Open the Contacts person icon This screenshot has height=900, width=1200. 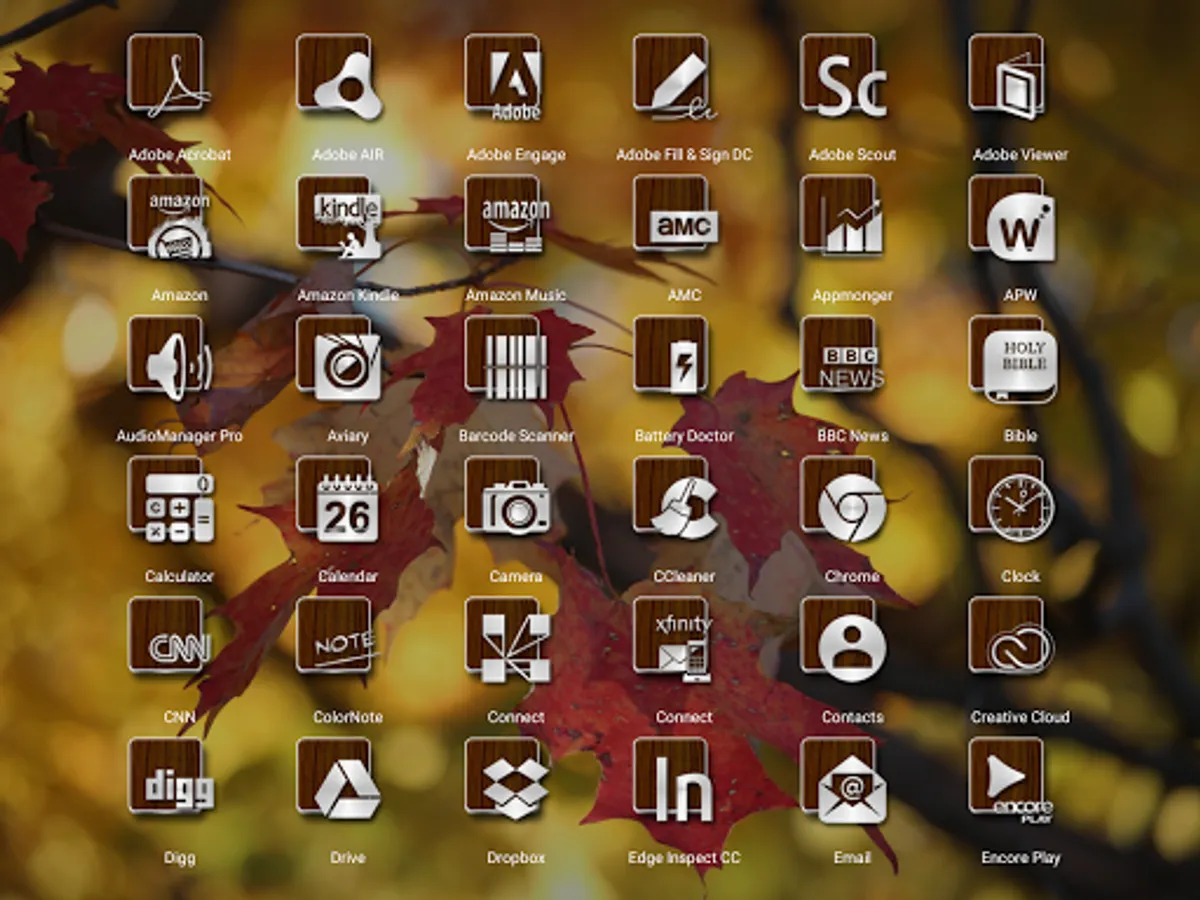point(844,640)
